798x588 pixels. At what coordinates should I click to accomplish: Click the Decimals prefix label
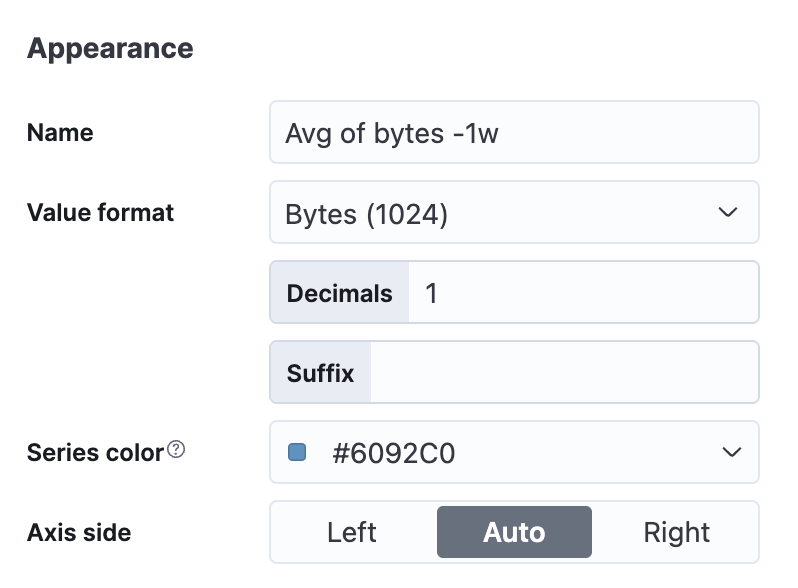339,293
